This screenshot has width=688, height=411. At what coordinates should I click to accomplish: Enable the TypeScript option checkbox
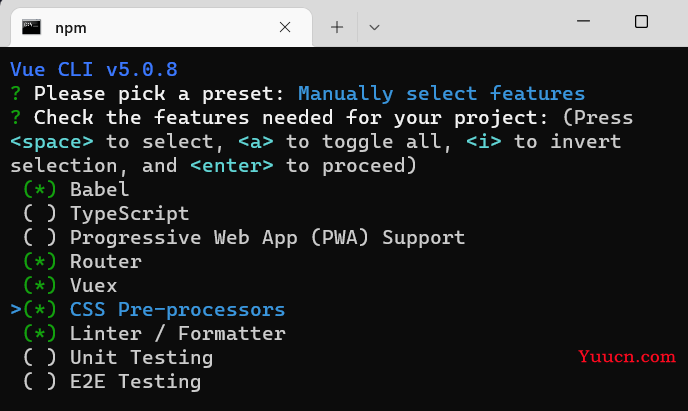[40, 214]
